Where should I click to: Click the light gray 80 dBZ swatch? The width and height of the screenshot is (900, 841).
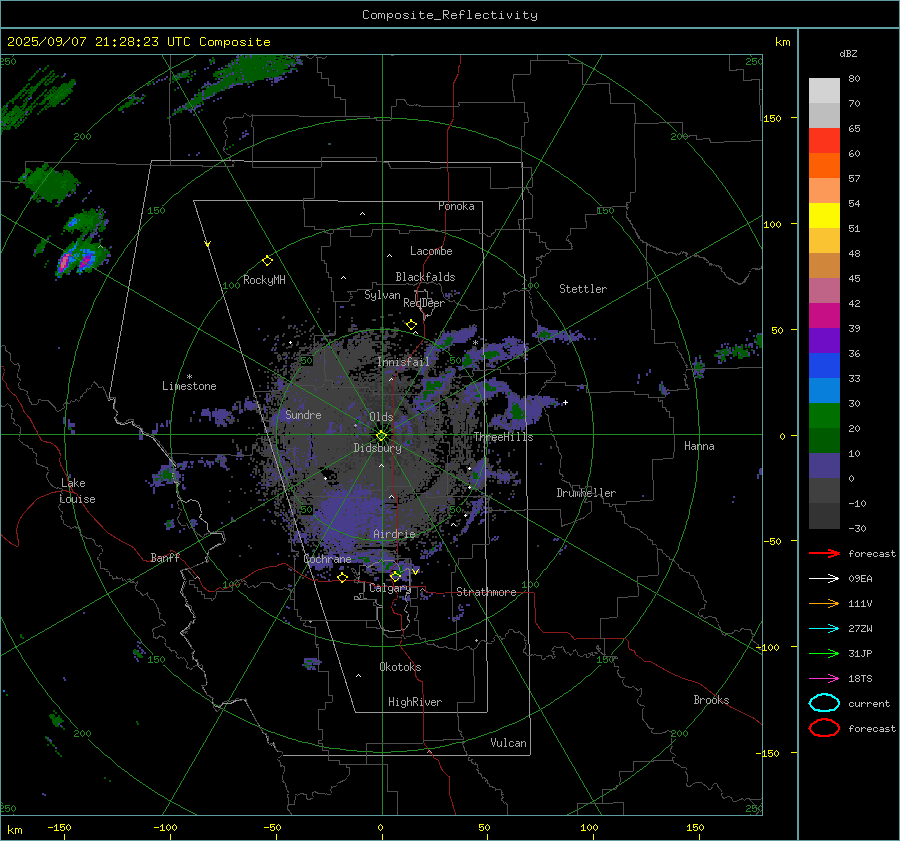(824, 91)
